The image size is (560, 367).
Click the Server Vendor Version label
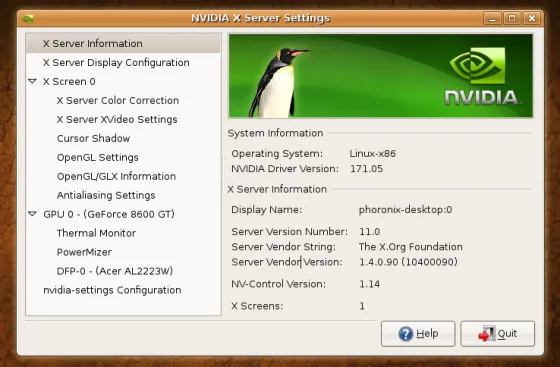pos(287,262)
